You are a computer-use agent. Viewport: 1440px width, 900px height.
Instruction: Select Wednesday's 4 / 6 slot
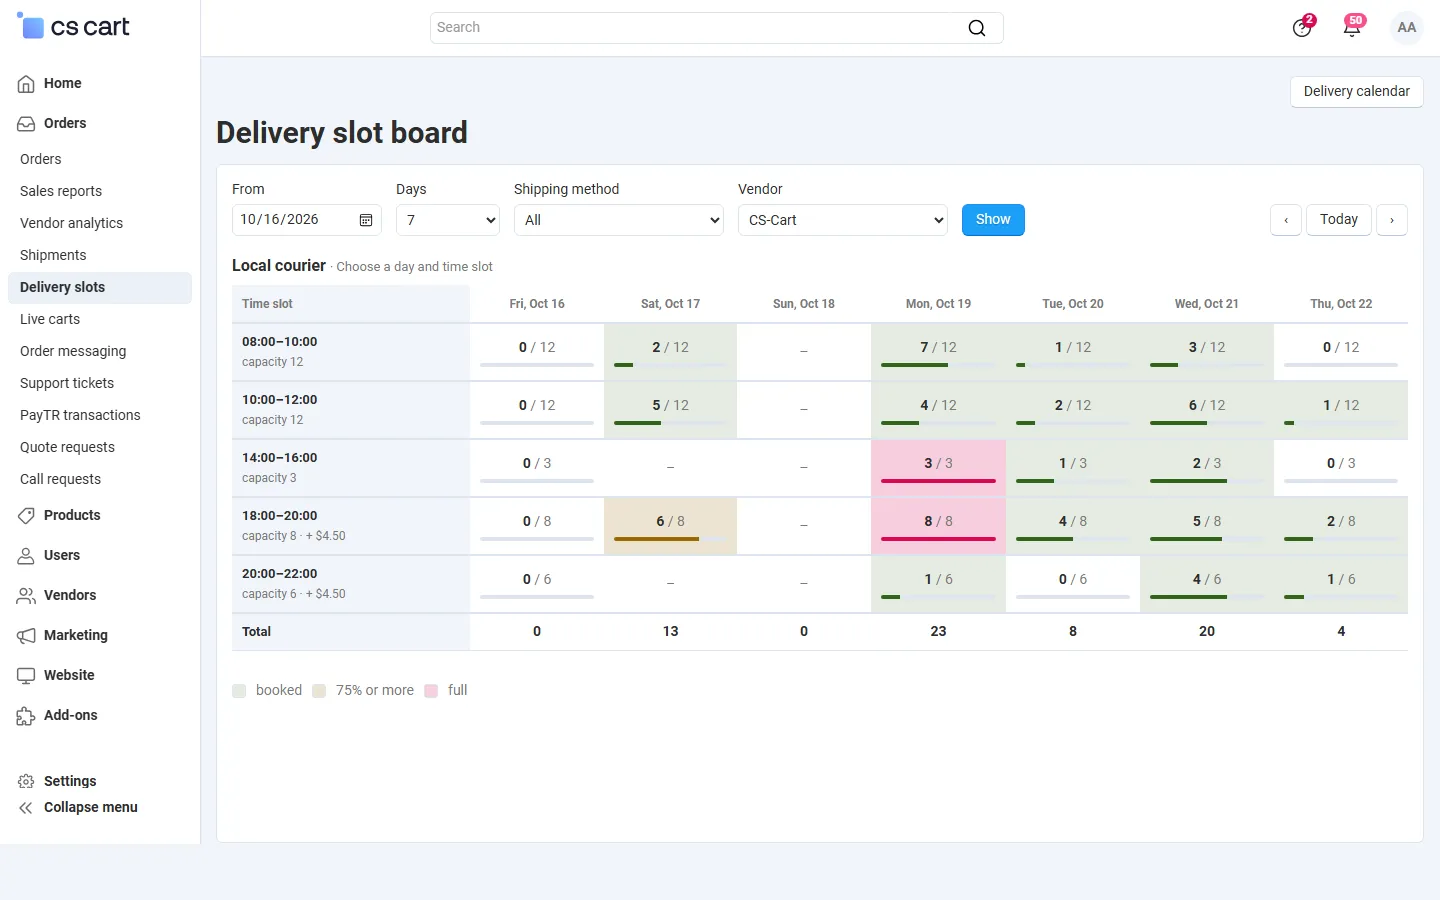[1207, 584]
